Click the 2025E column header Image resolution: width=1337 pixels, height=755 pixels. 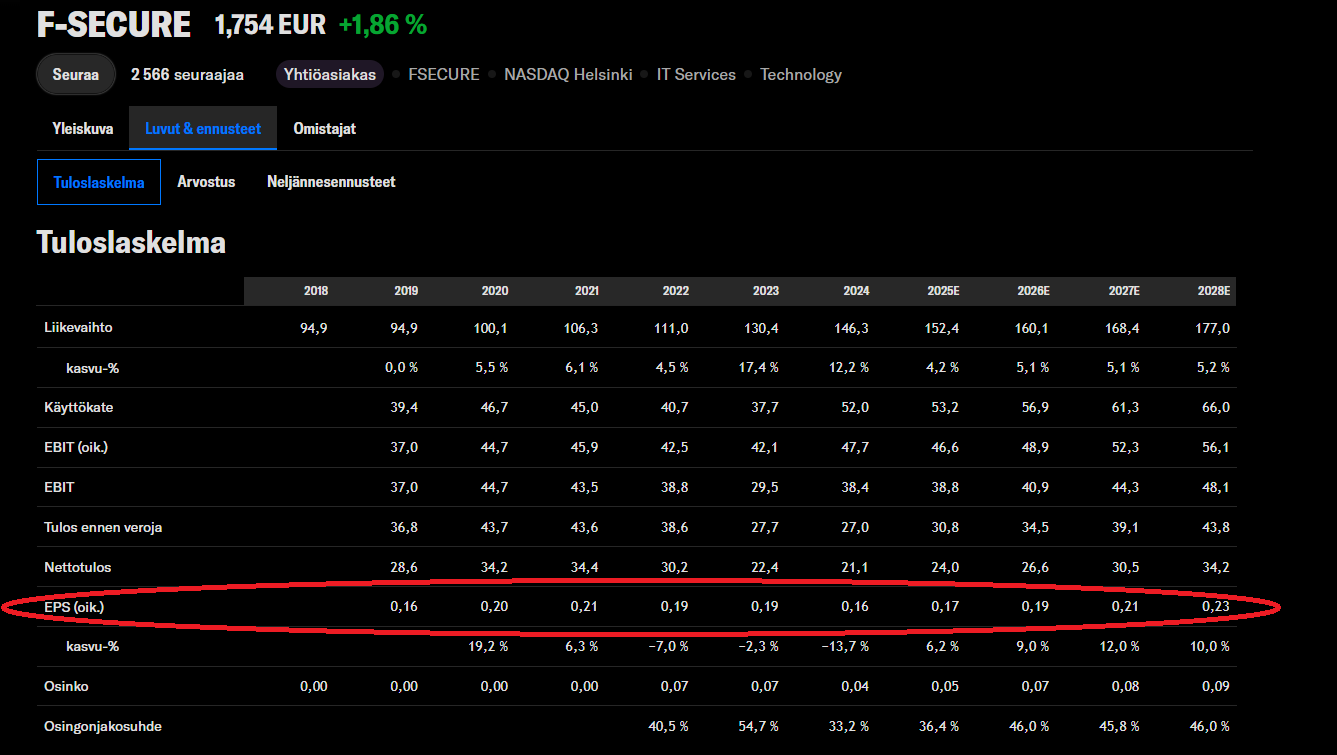coord(943,291)
